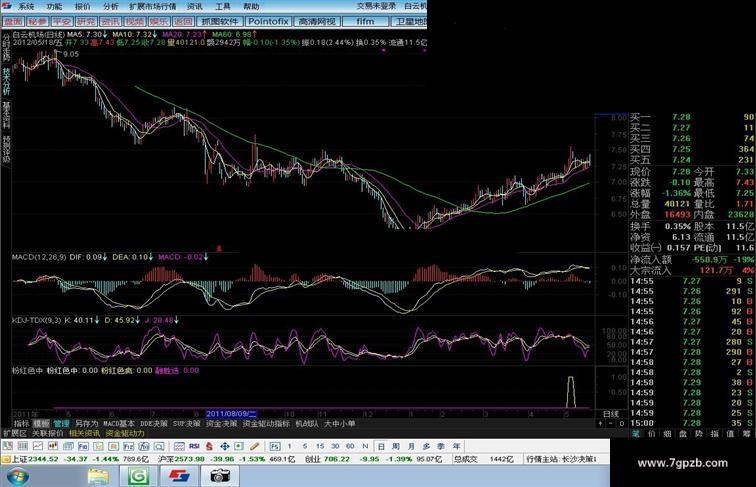Click the FS toolbar icon
756x487 pixels.
click(x=275, y=446)
